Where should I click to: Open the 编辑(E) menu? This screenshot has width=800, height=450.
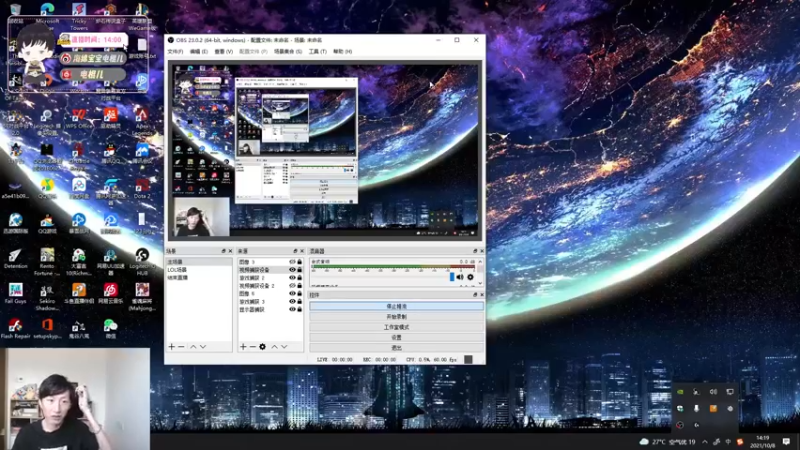[198, 52]
